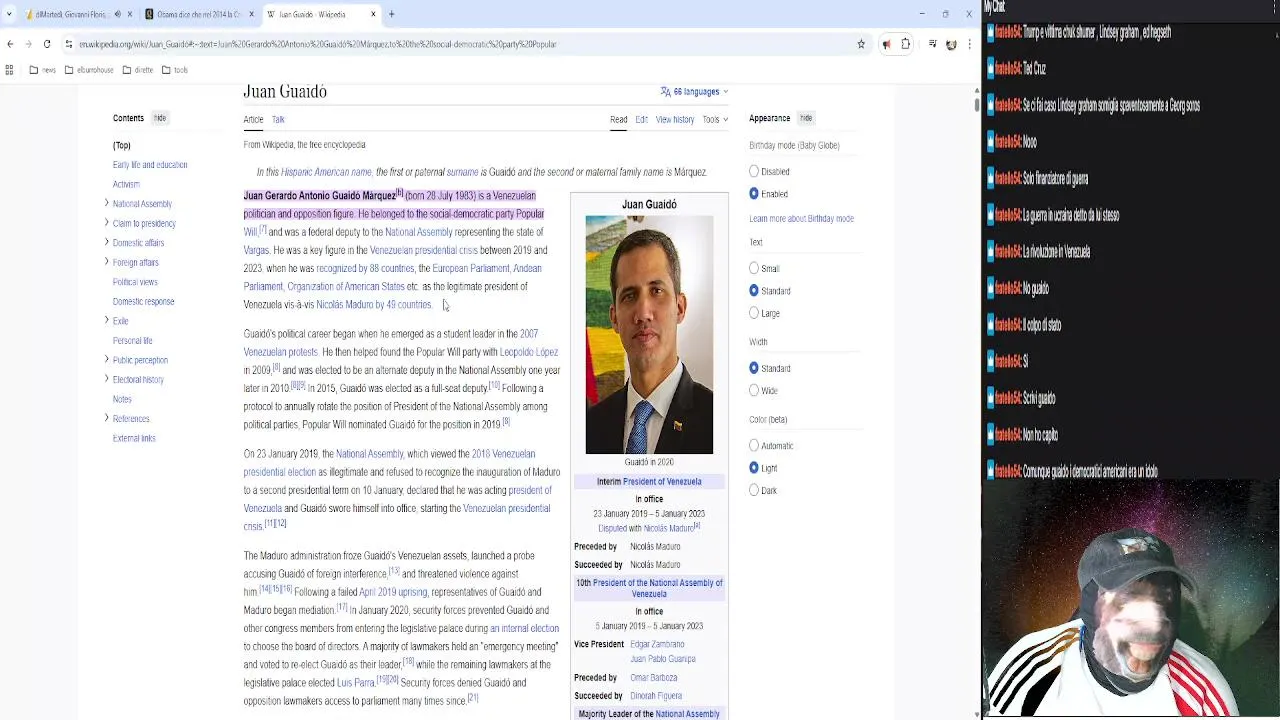
Task: Open the dirette bookmarks folder
Action: [139, 70]
